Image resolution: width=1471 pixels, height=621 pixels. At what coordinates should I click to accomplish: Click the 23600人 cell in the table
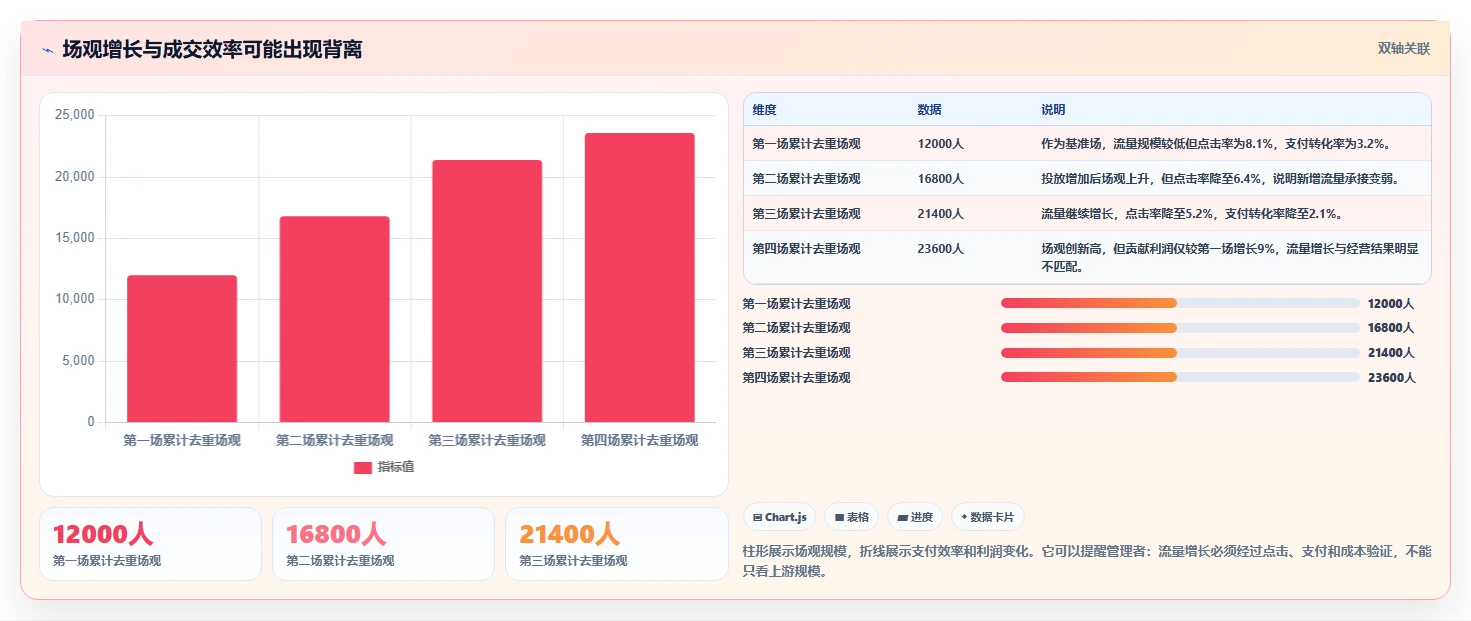point(940,249)
